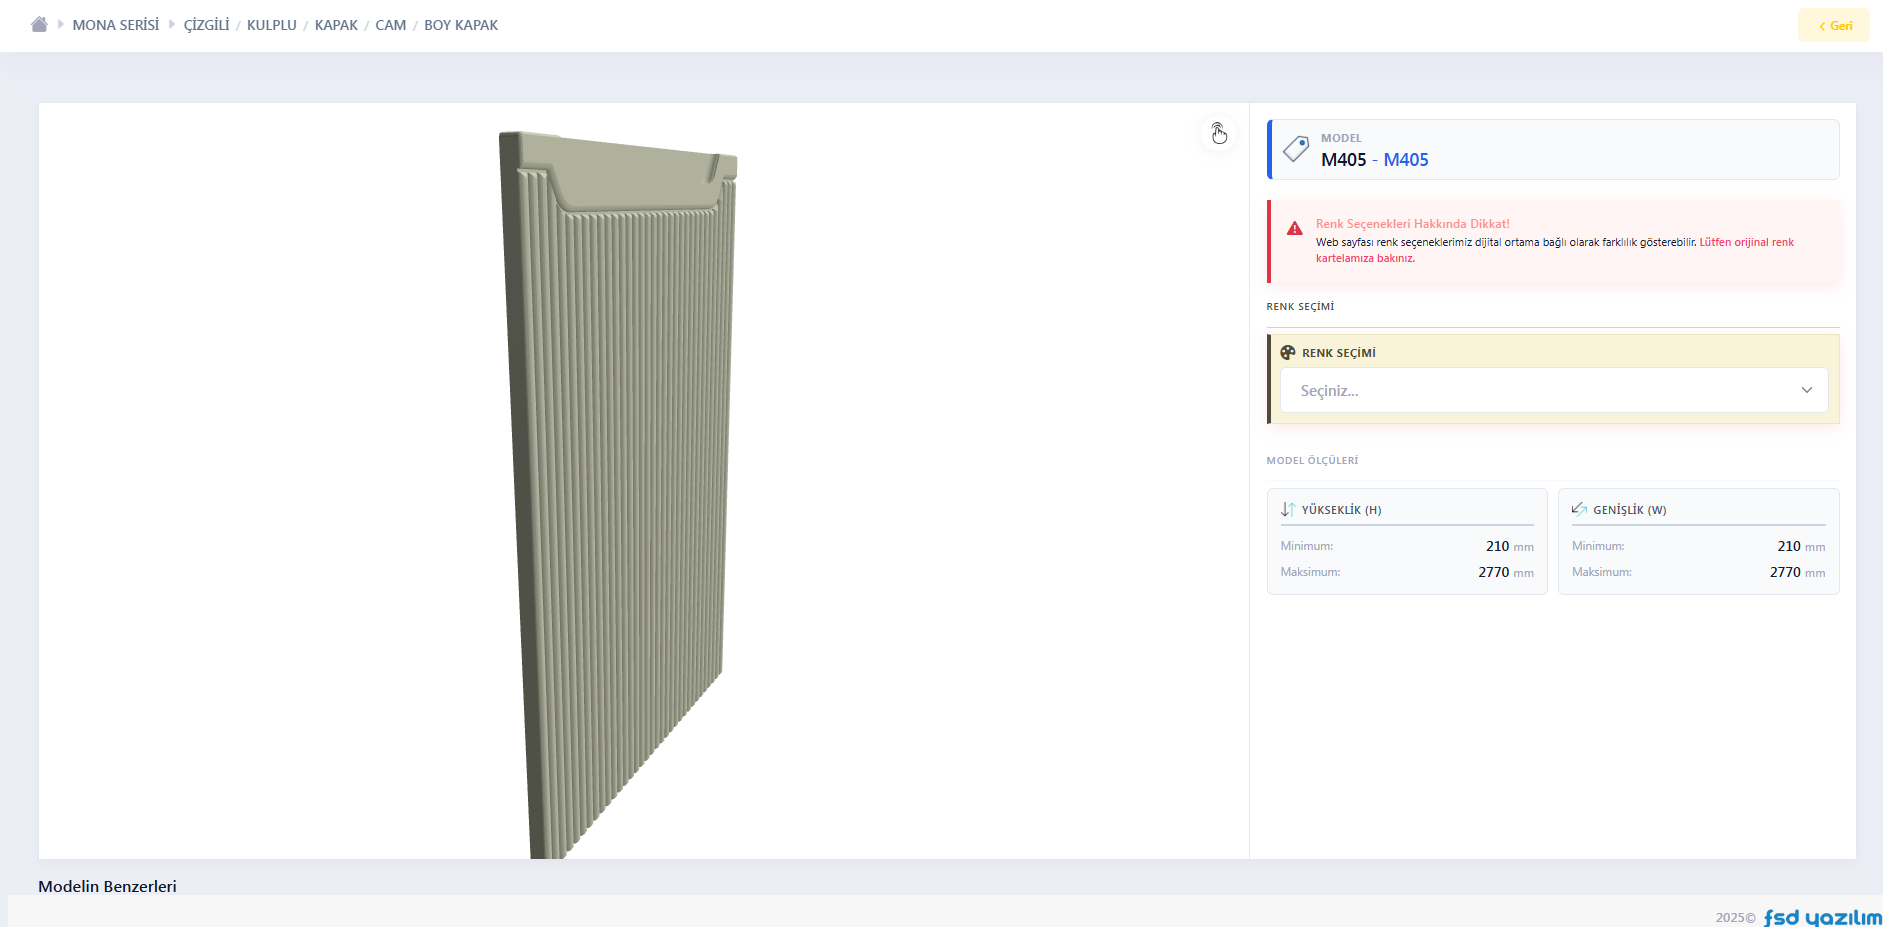The image size is (1883, 927).
Task: Open MONA SERİSİ breadcrumb
Action: coord(116,25)
